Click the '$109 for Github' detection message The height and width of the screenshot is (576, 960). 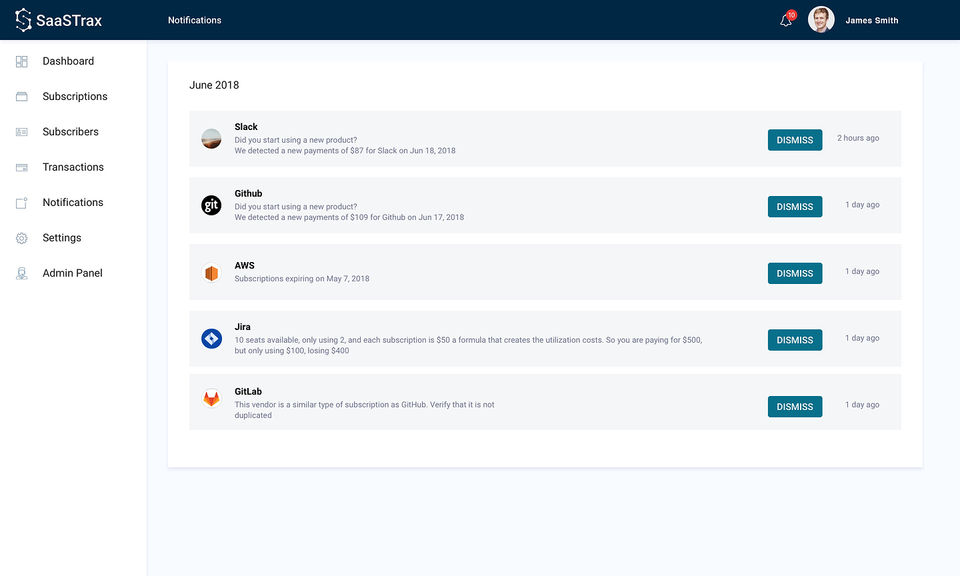349,217
